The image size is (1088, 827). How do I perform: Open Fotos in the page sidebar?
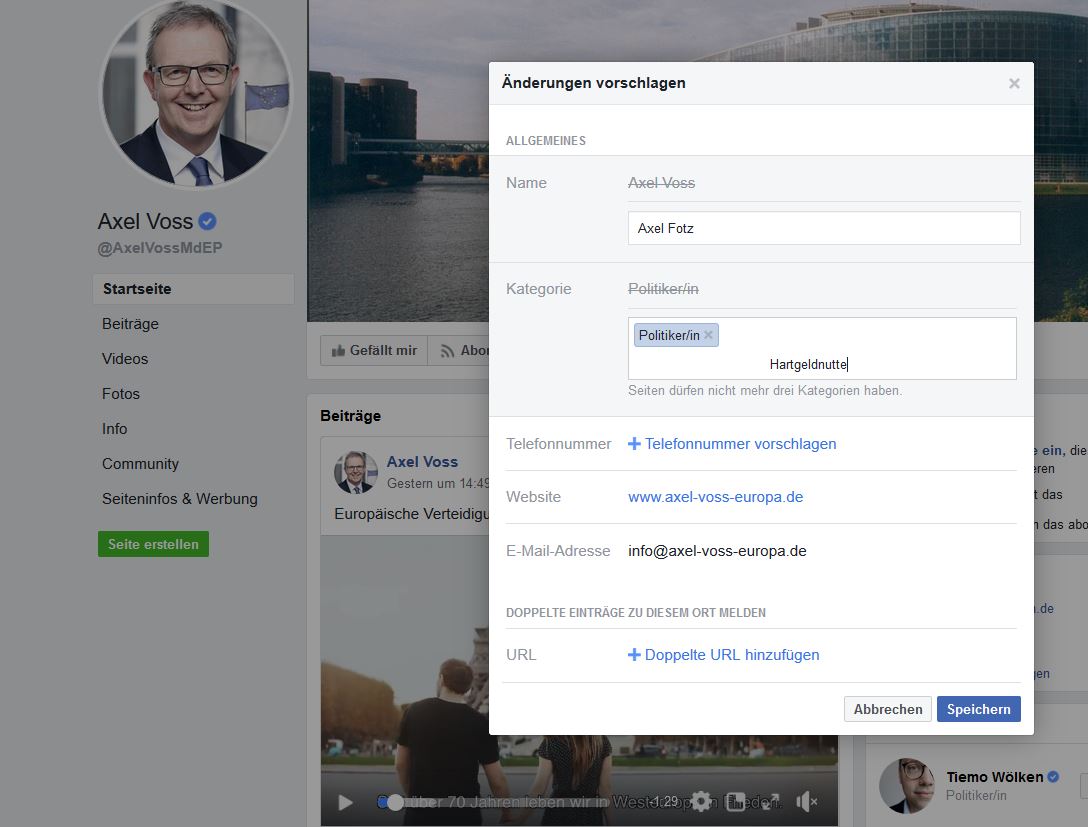click(x=121, y=394)
